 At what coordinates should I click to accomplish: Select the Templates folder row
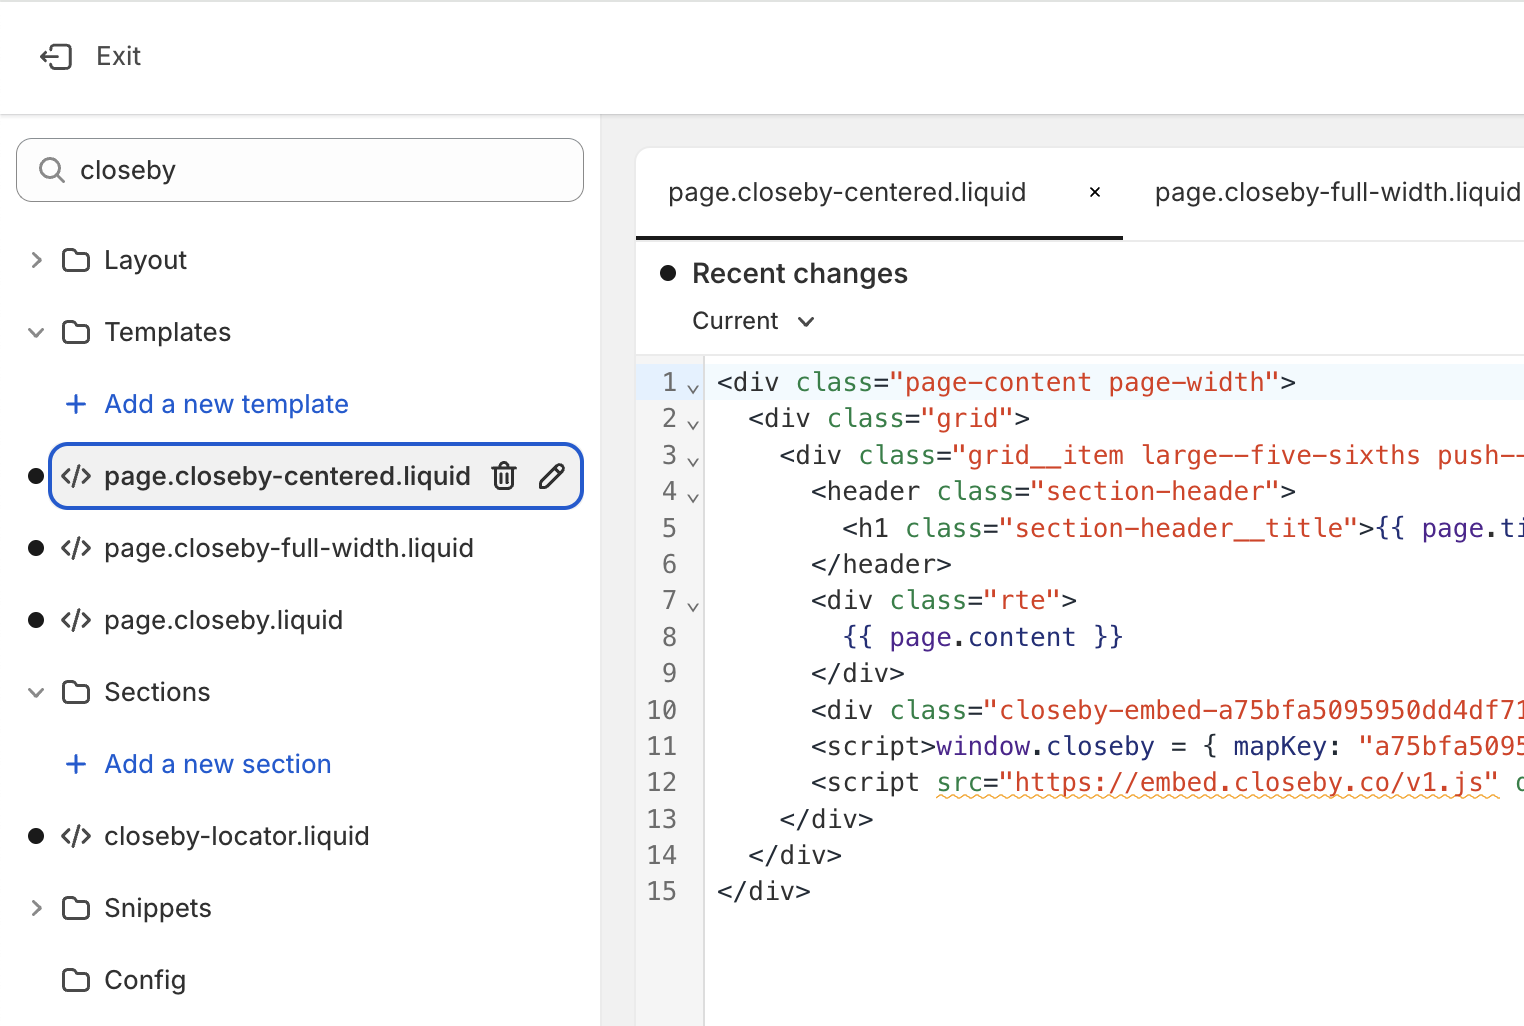[x=167, y=332]
